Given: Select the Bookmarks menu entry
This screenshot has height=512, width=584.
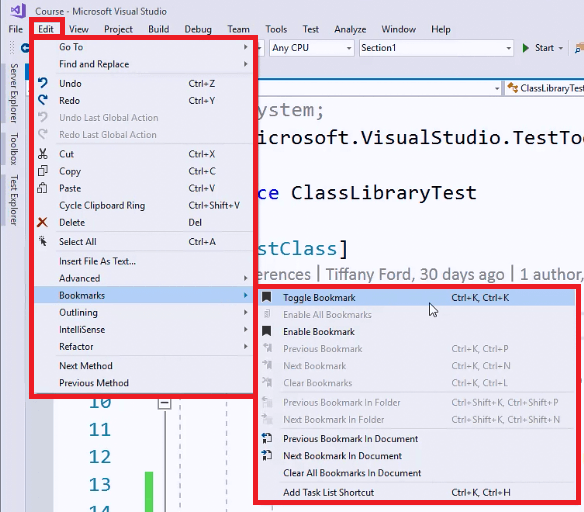Looking at the screenshot, I should pyautogui.click(x=143, y=295).
